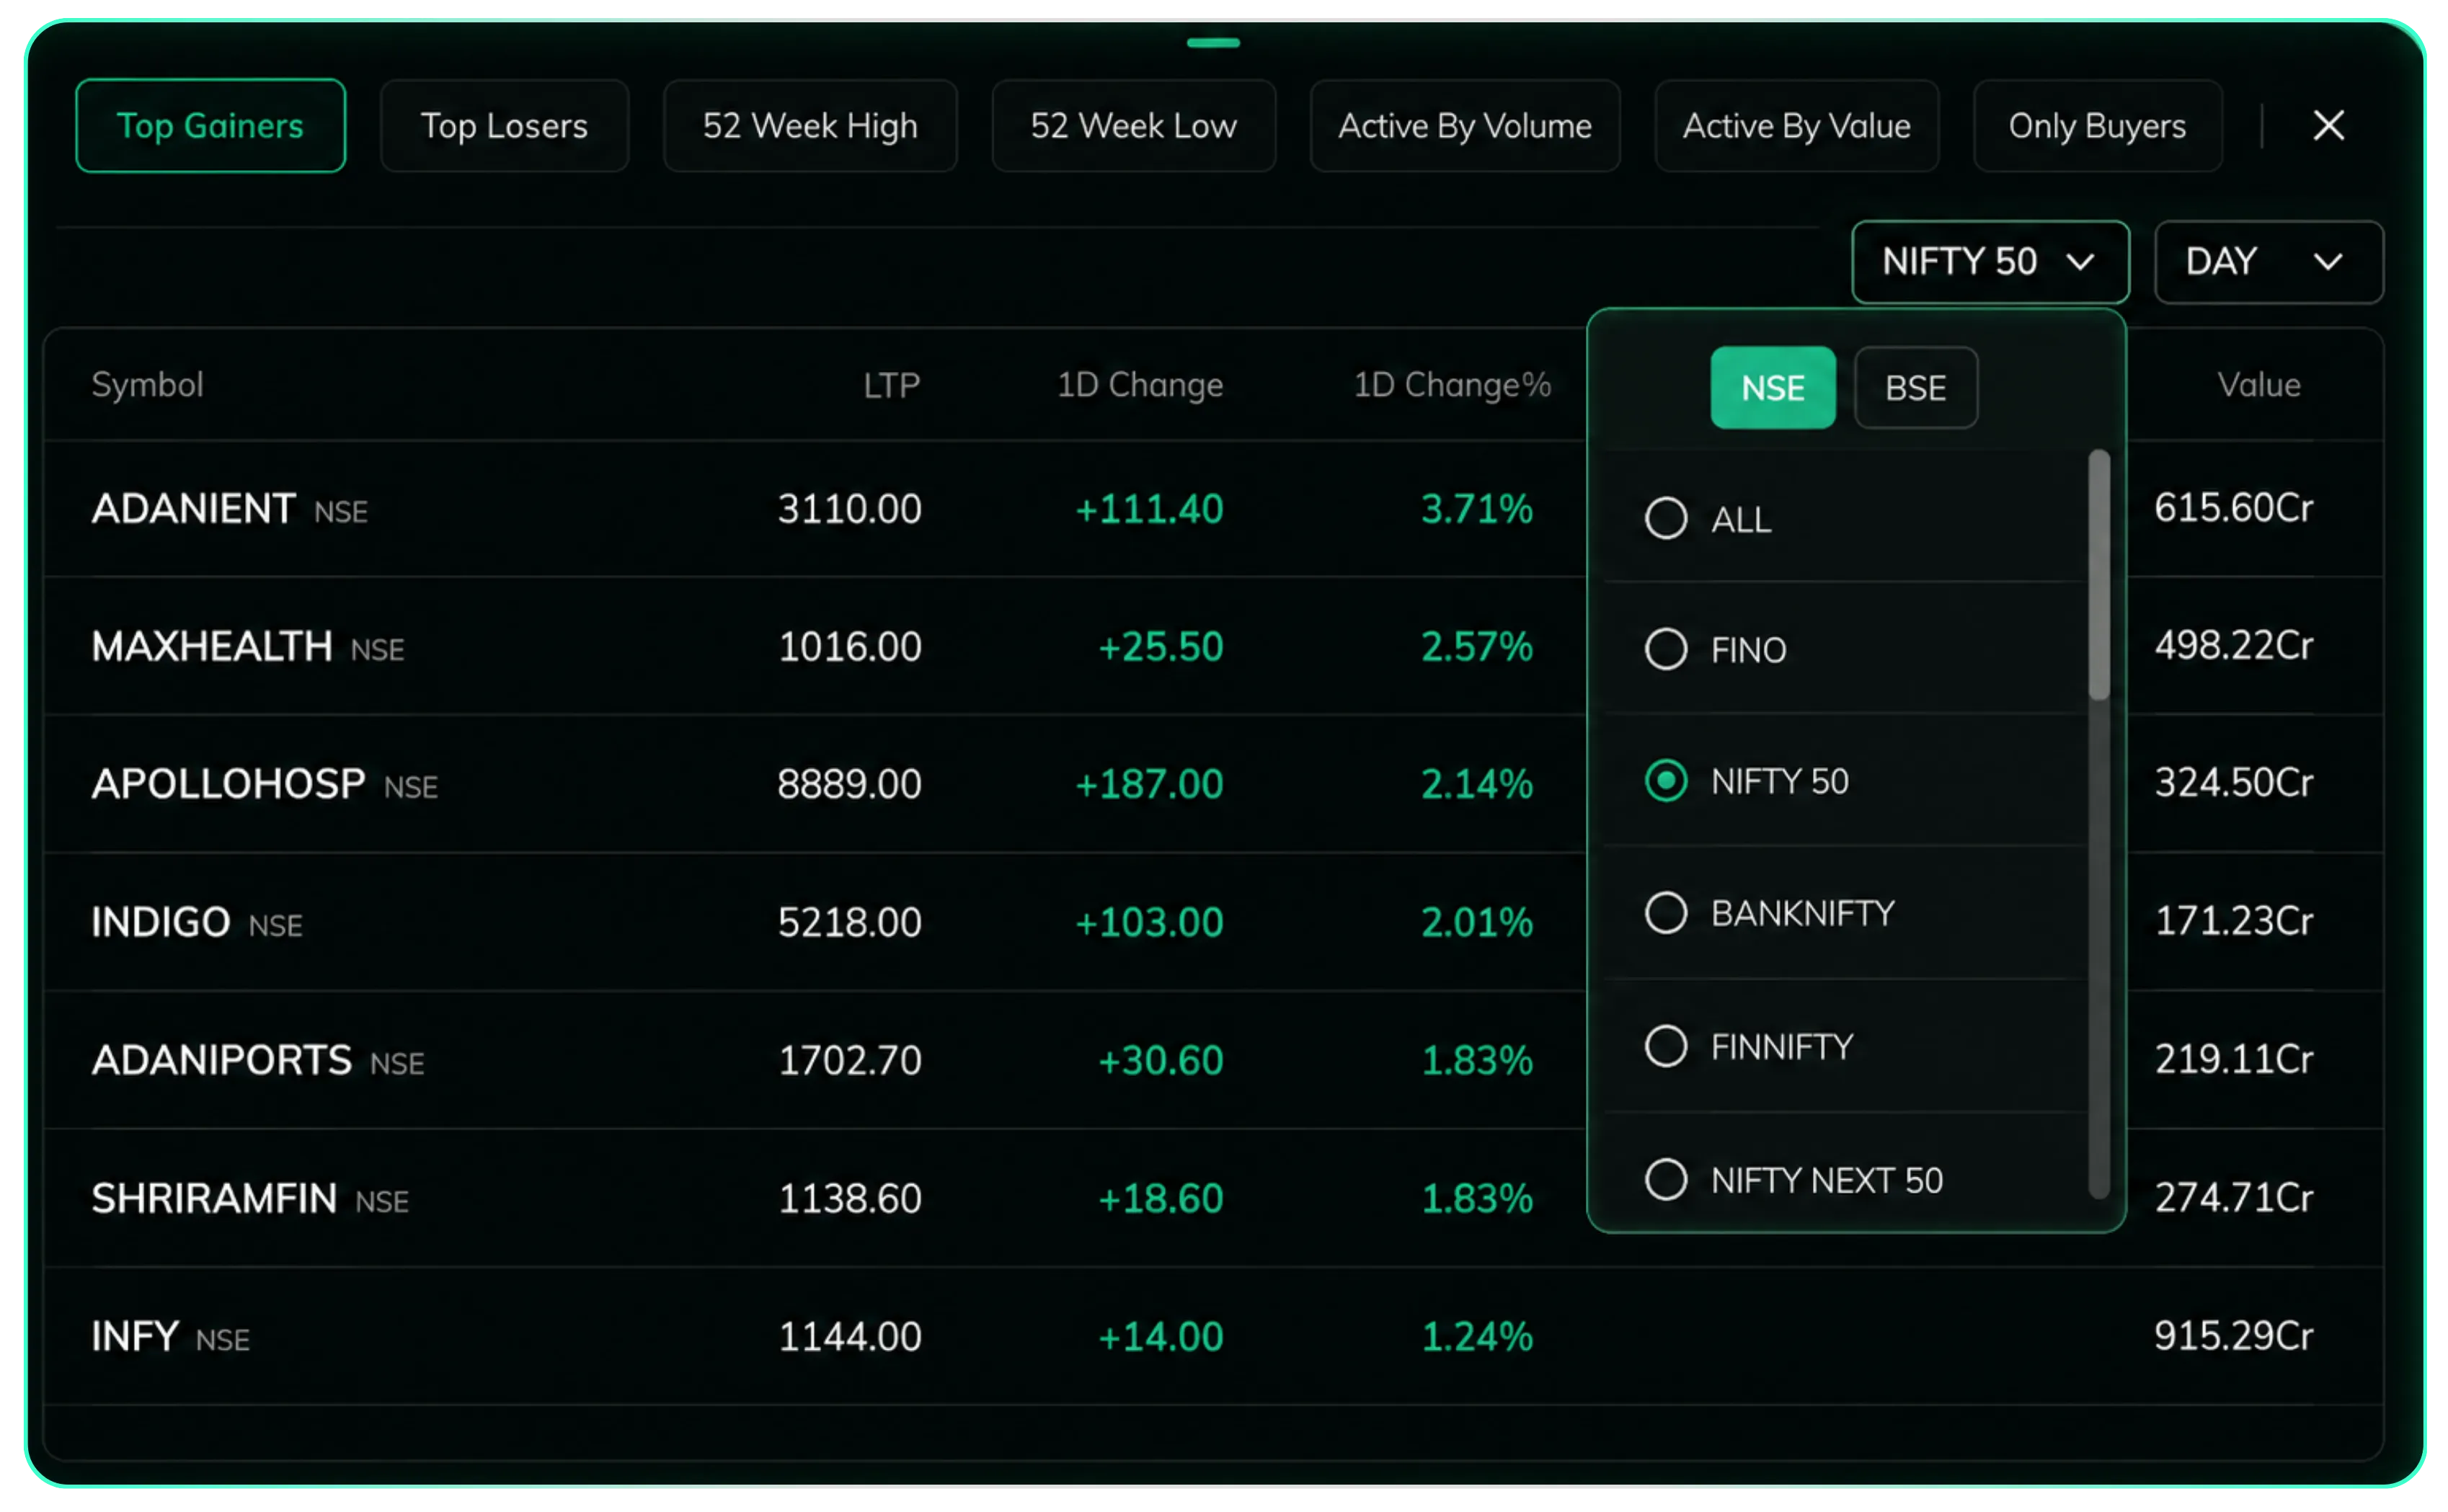This screenshot has height=1512, width=2448.
Task: Click the drag handle at panel top
Action: [x=1213, y=43]
